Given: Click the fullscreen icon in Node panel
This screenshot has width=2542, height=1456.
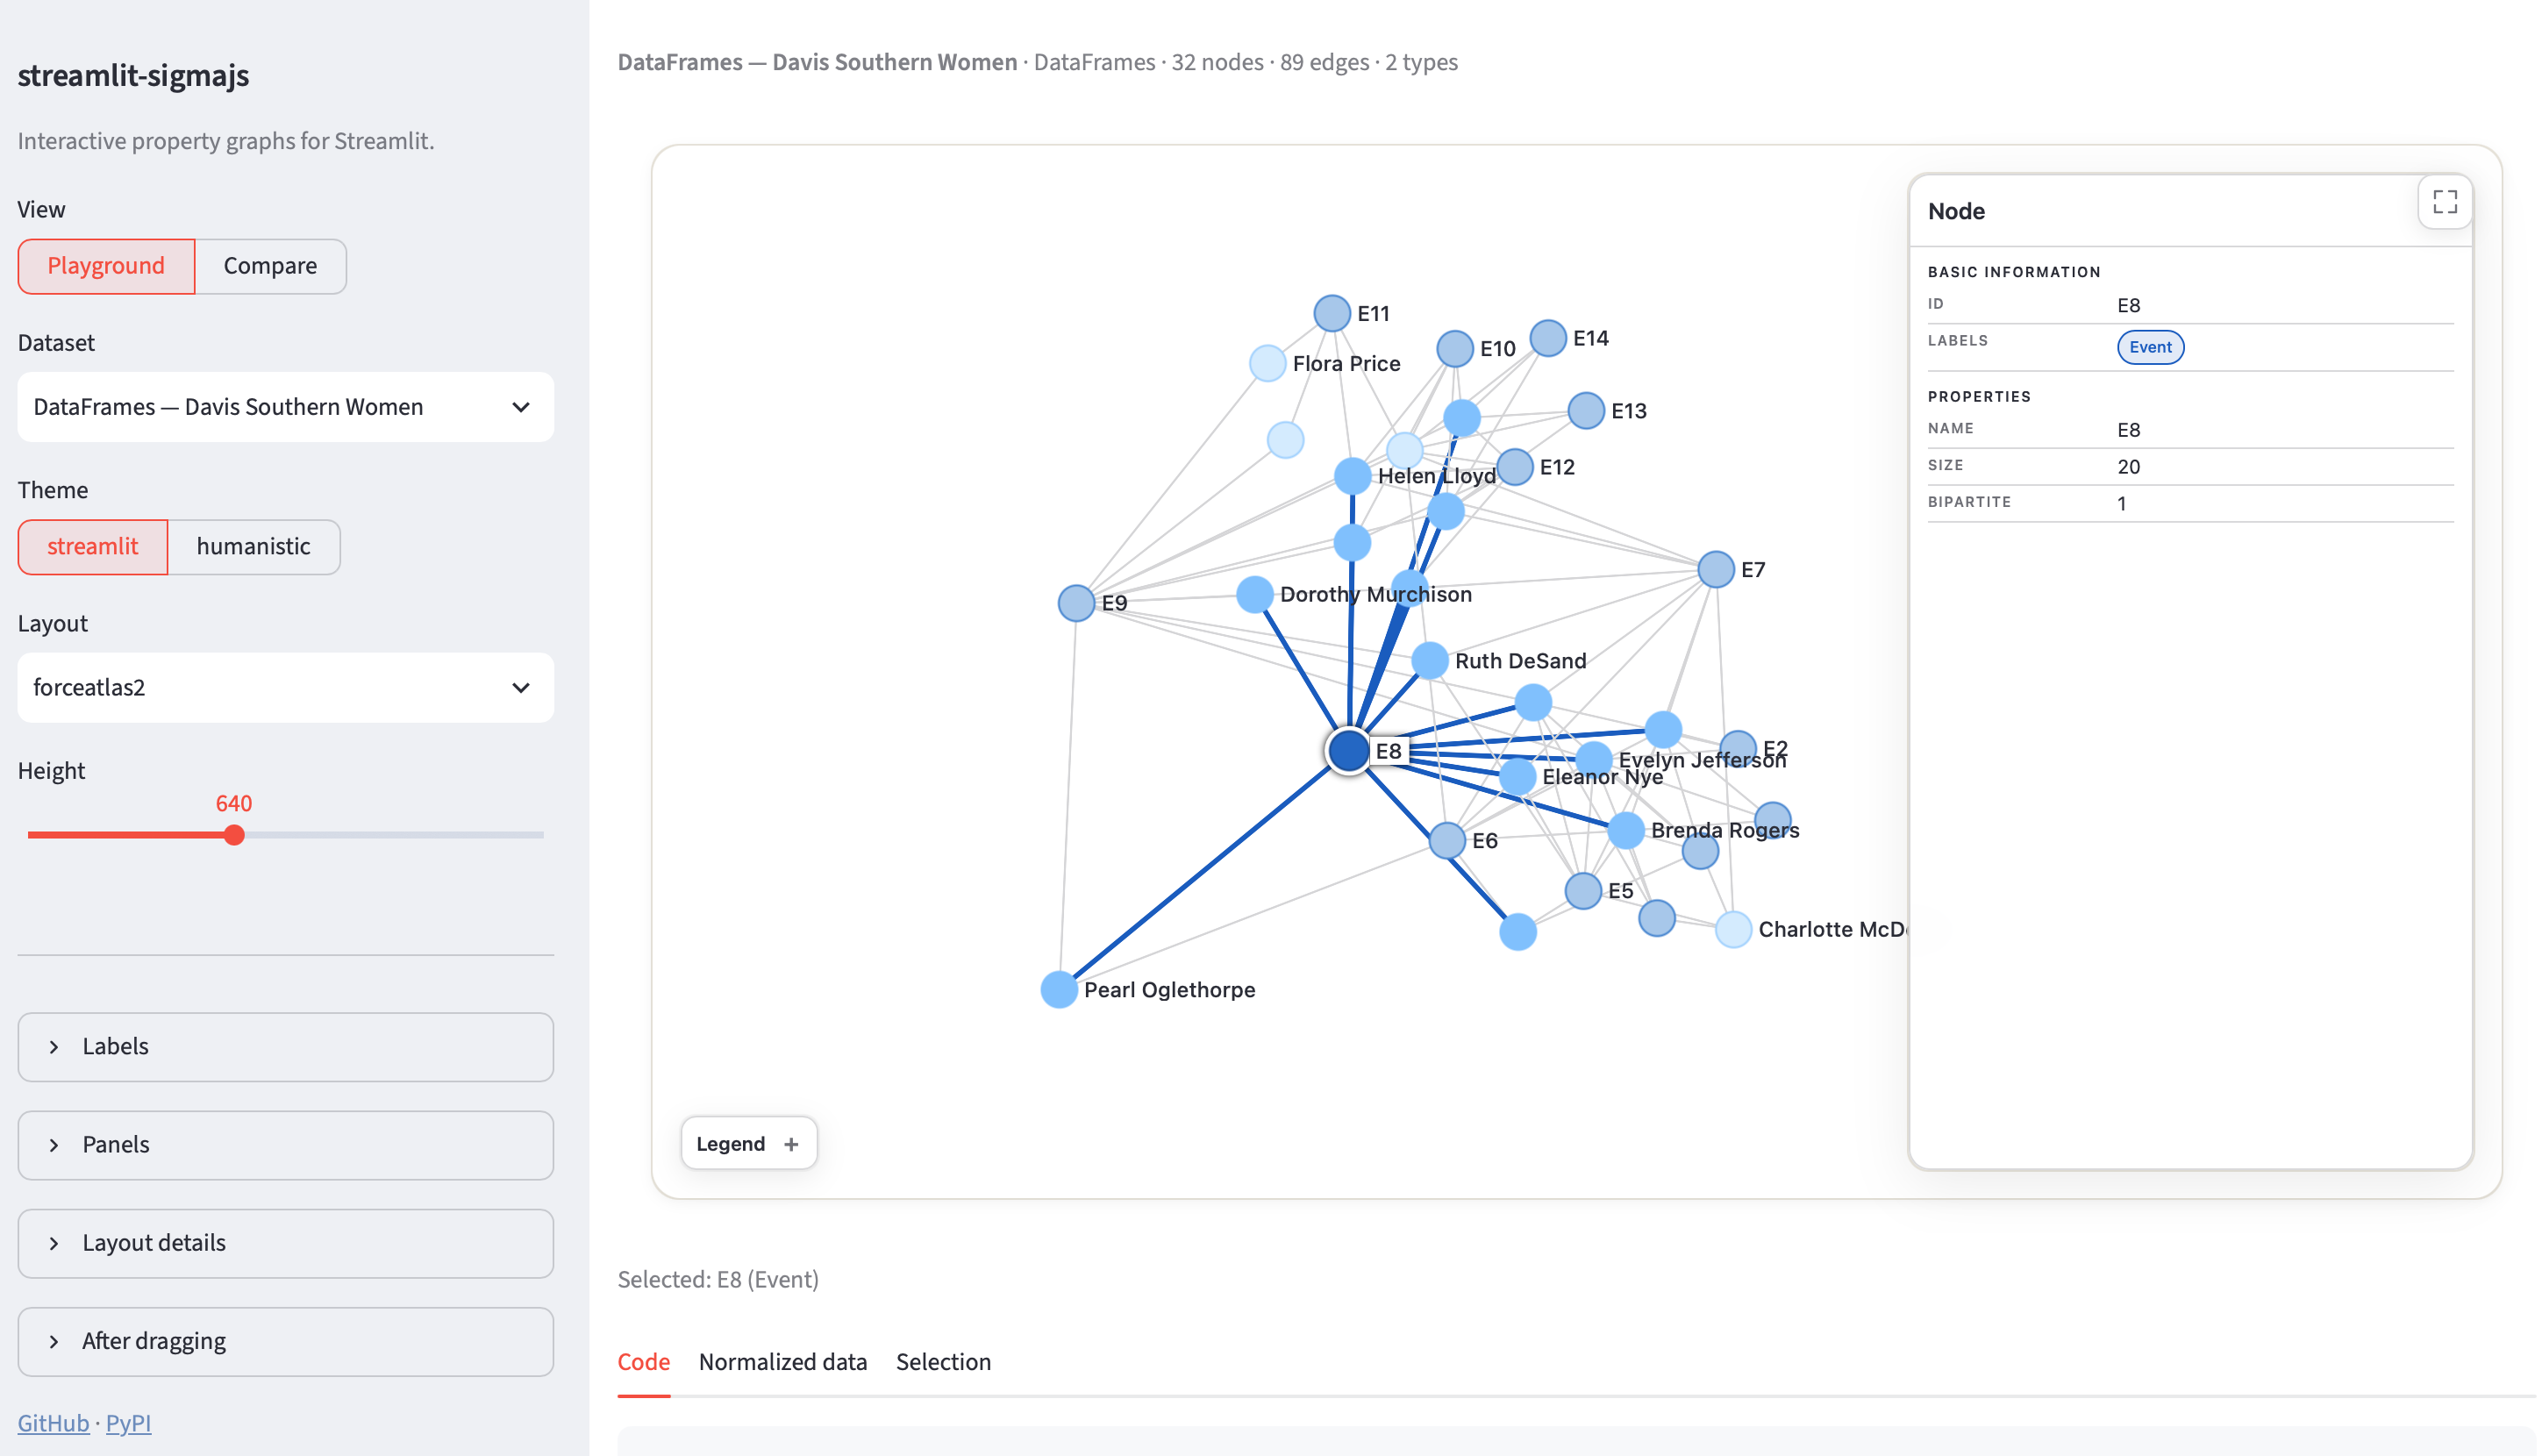Looking at the screenshot, I should click(2444, 202).
